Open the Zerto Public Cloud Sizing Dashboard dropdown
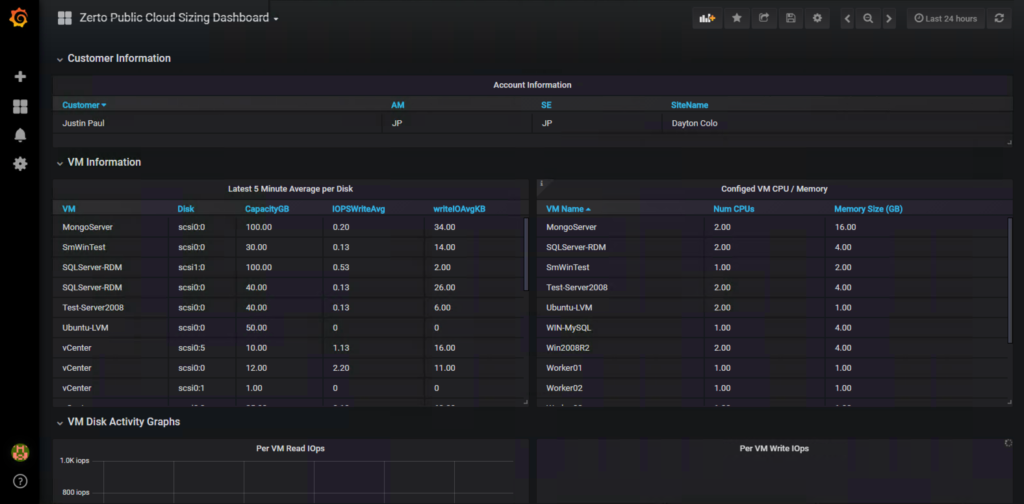The height and width of the screenshot is (504, 1024). pyautogui.click(x=179, y=18)
